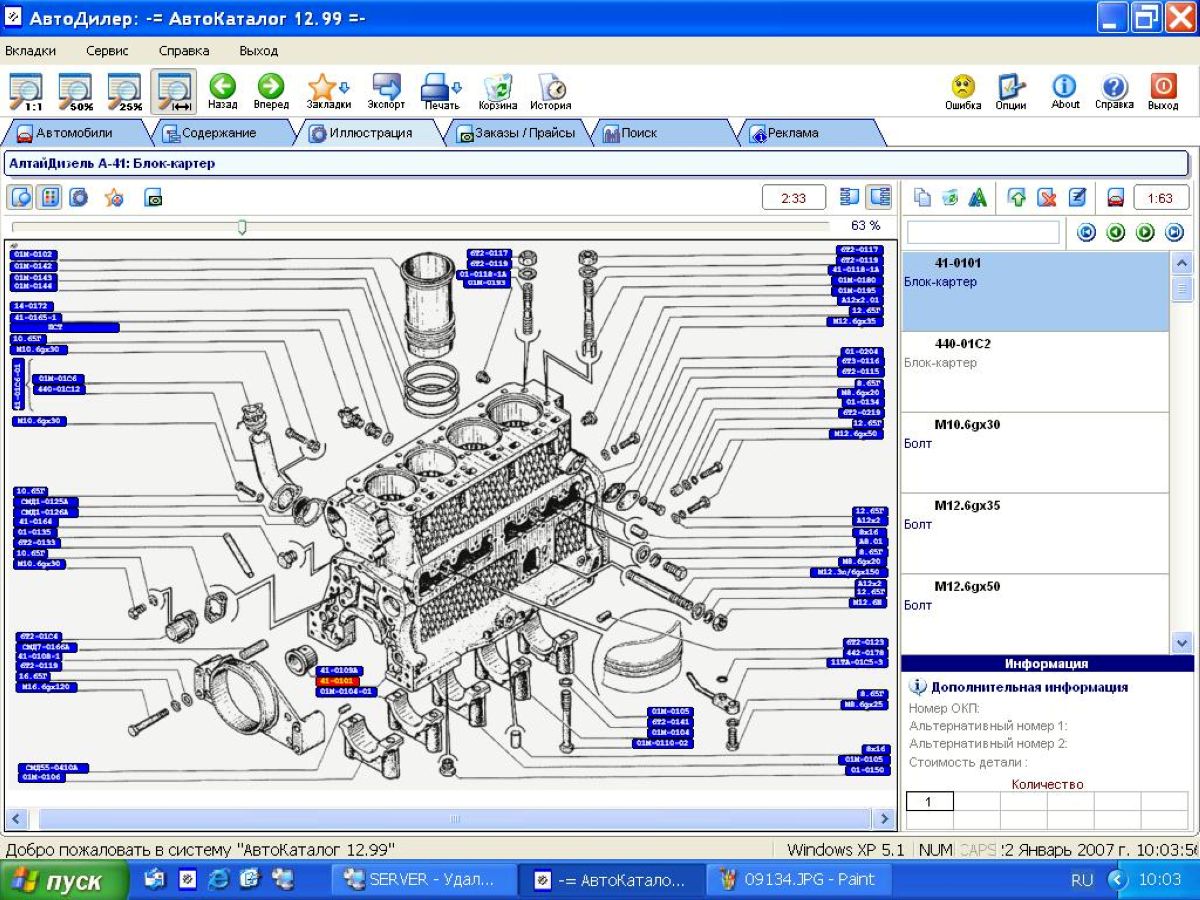Click the 50% zoom icon
1200x900 pixels.
tap(75, 91)
